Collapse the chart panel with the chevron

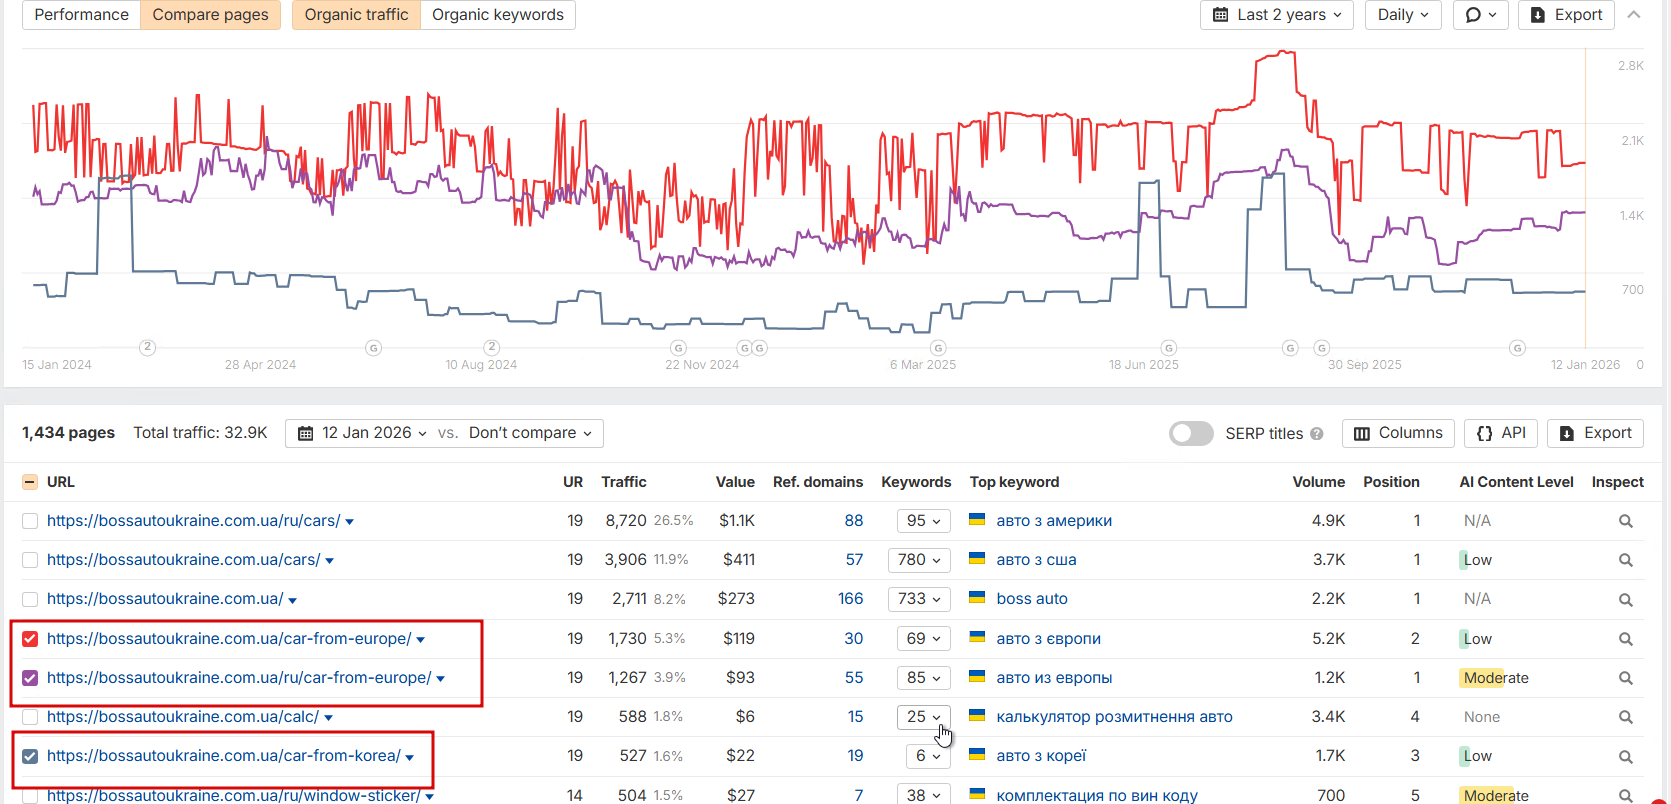[1634, 15]
